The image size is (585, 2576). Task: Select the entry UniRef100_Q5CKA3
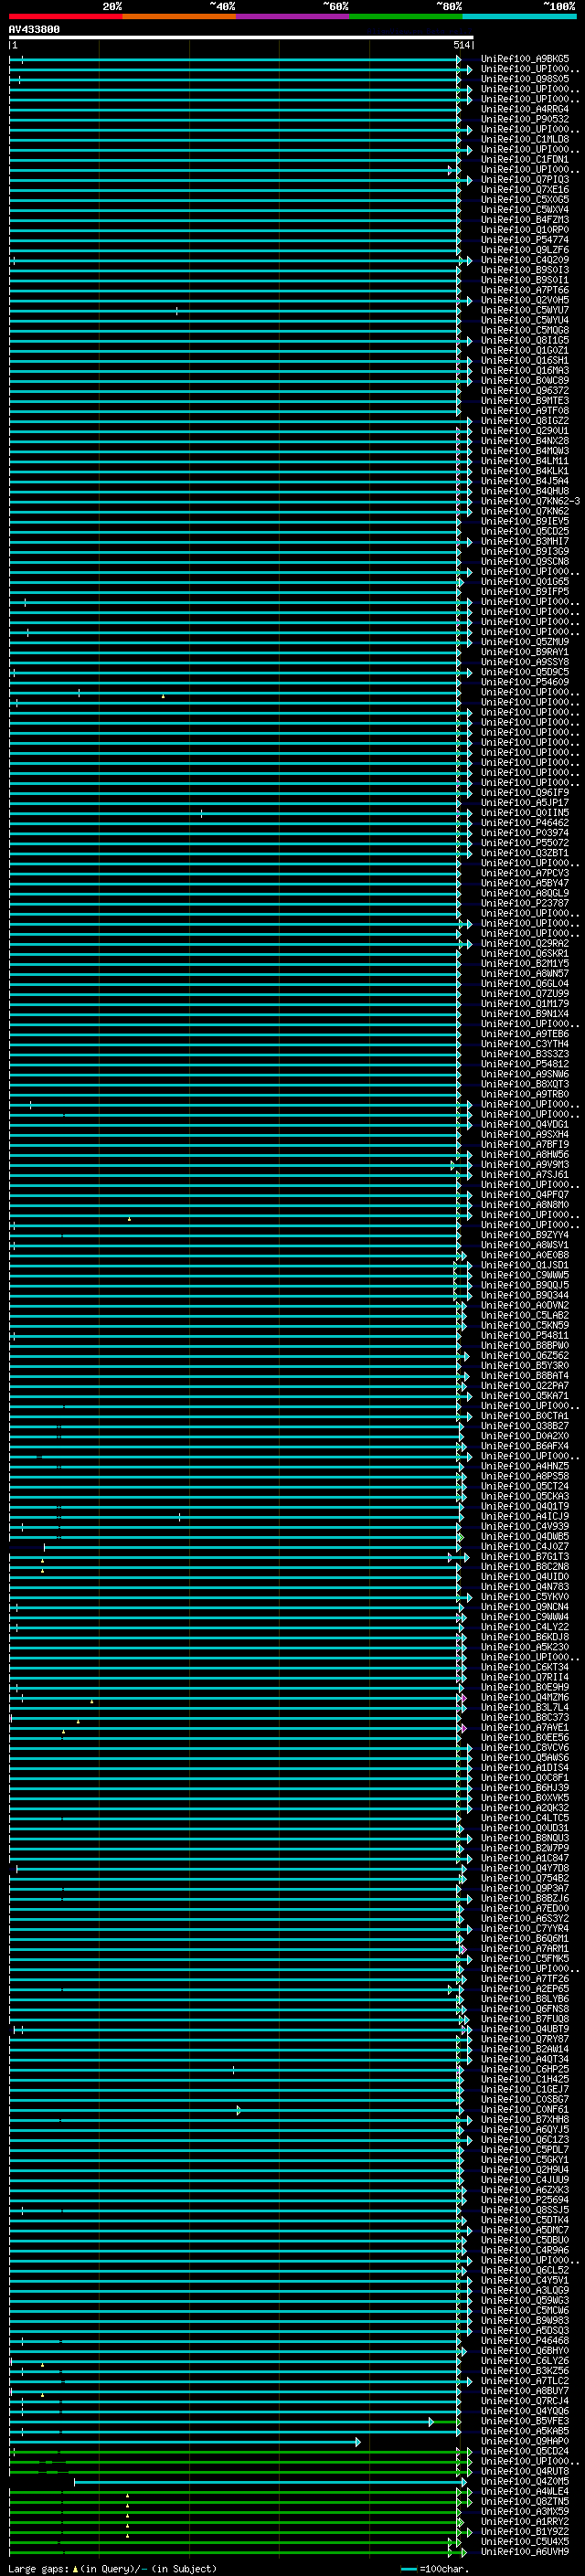click(x=525, y=1496)
